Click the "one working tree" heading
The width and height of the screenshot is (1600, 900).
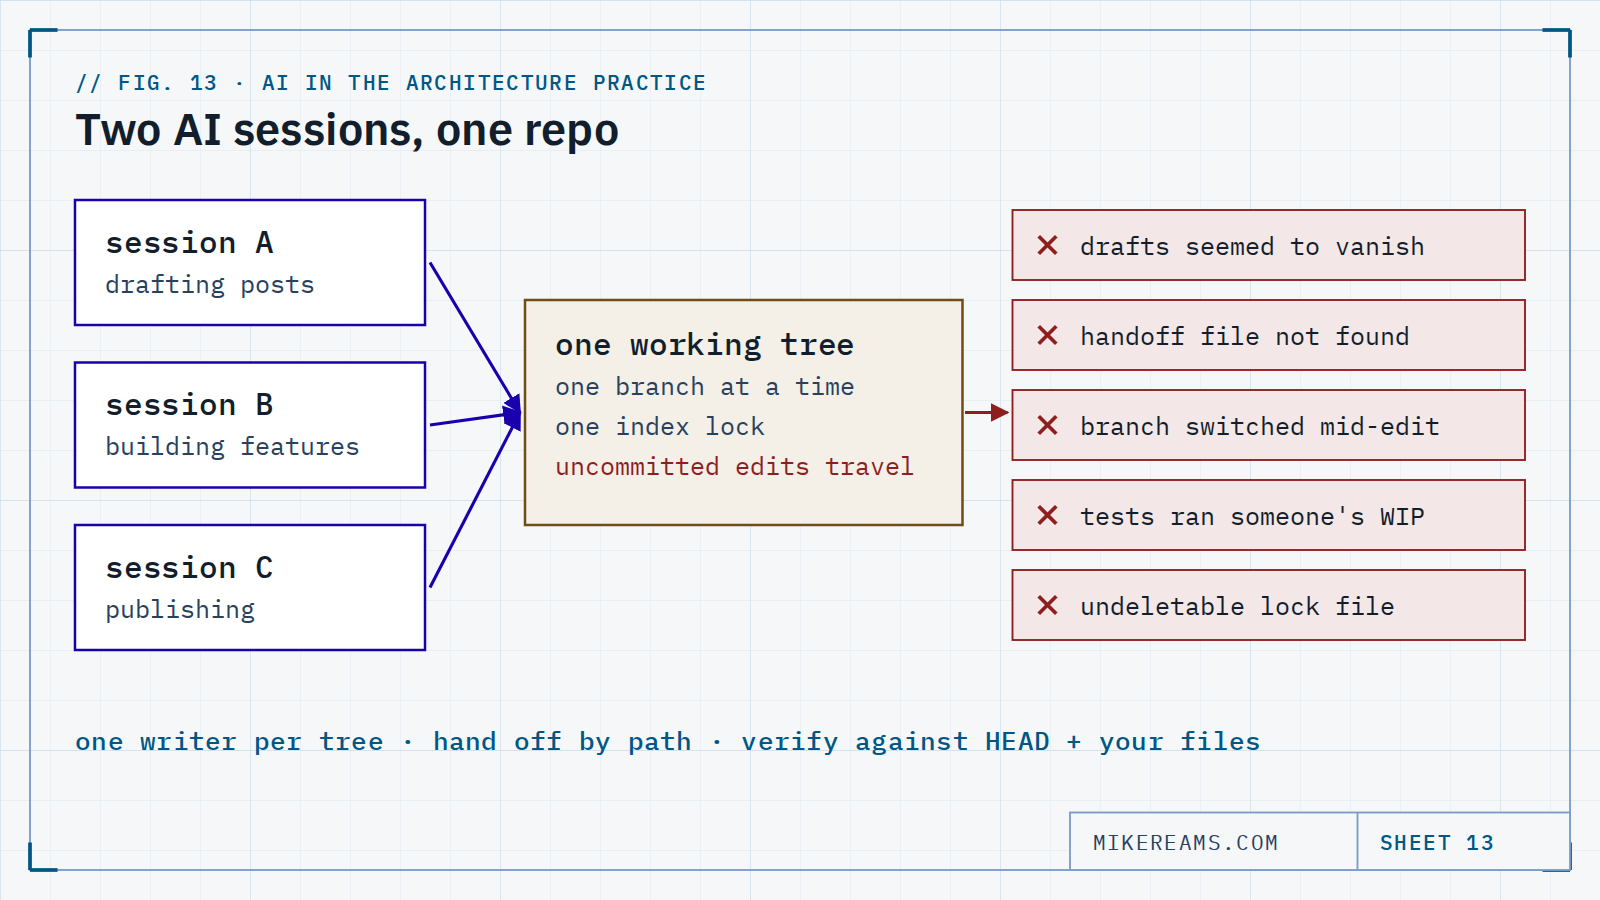705,345
